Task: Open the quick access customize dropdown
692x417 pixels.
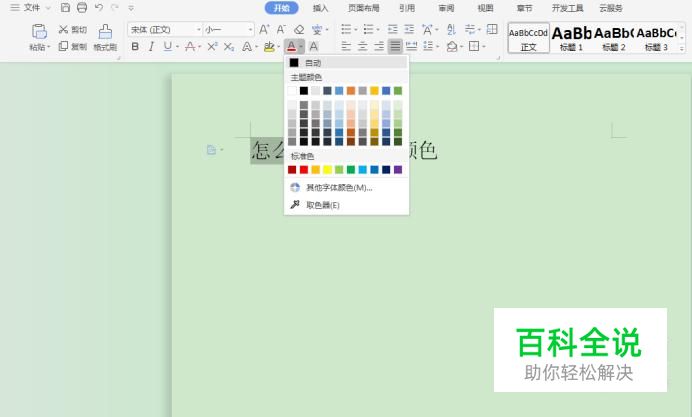Action: click(131, 8)
